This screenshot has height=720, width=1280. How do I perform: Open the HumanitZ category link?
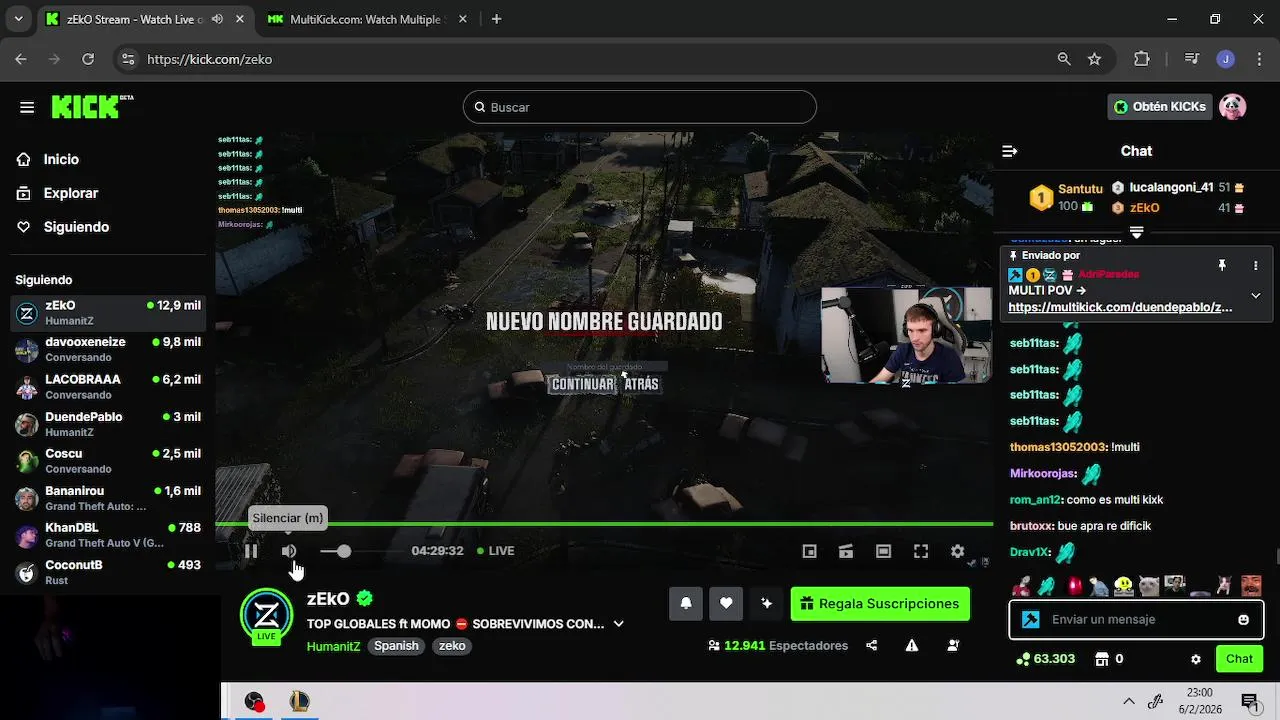click(x=333, y=646)
